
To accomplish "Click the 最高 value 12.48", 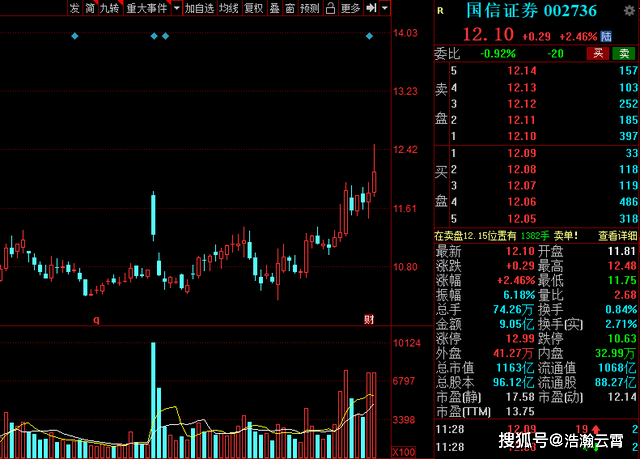I will point(622,266).
